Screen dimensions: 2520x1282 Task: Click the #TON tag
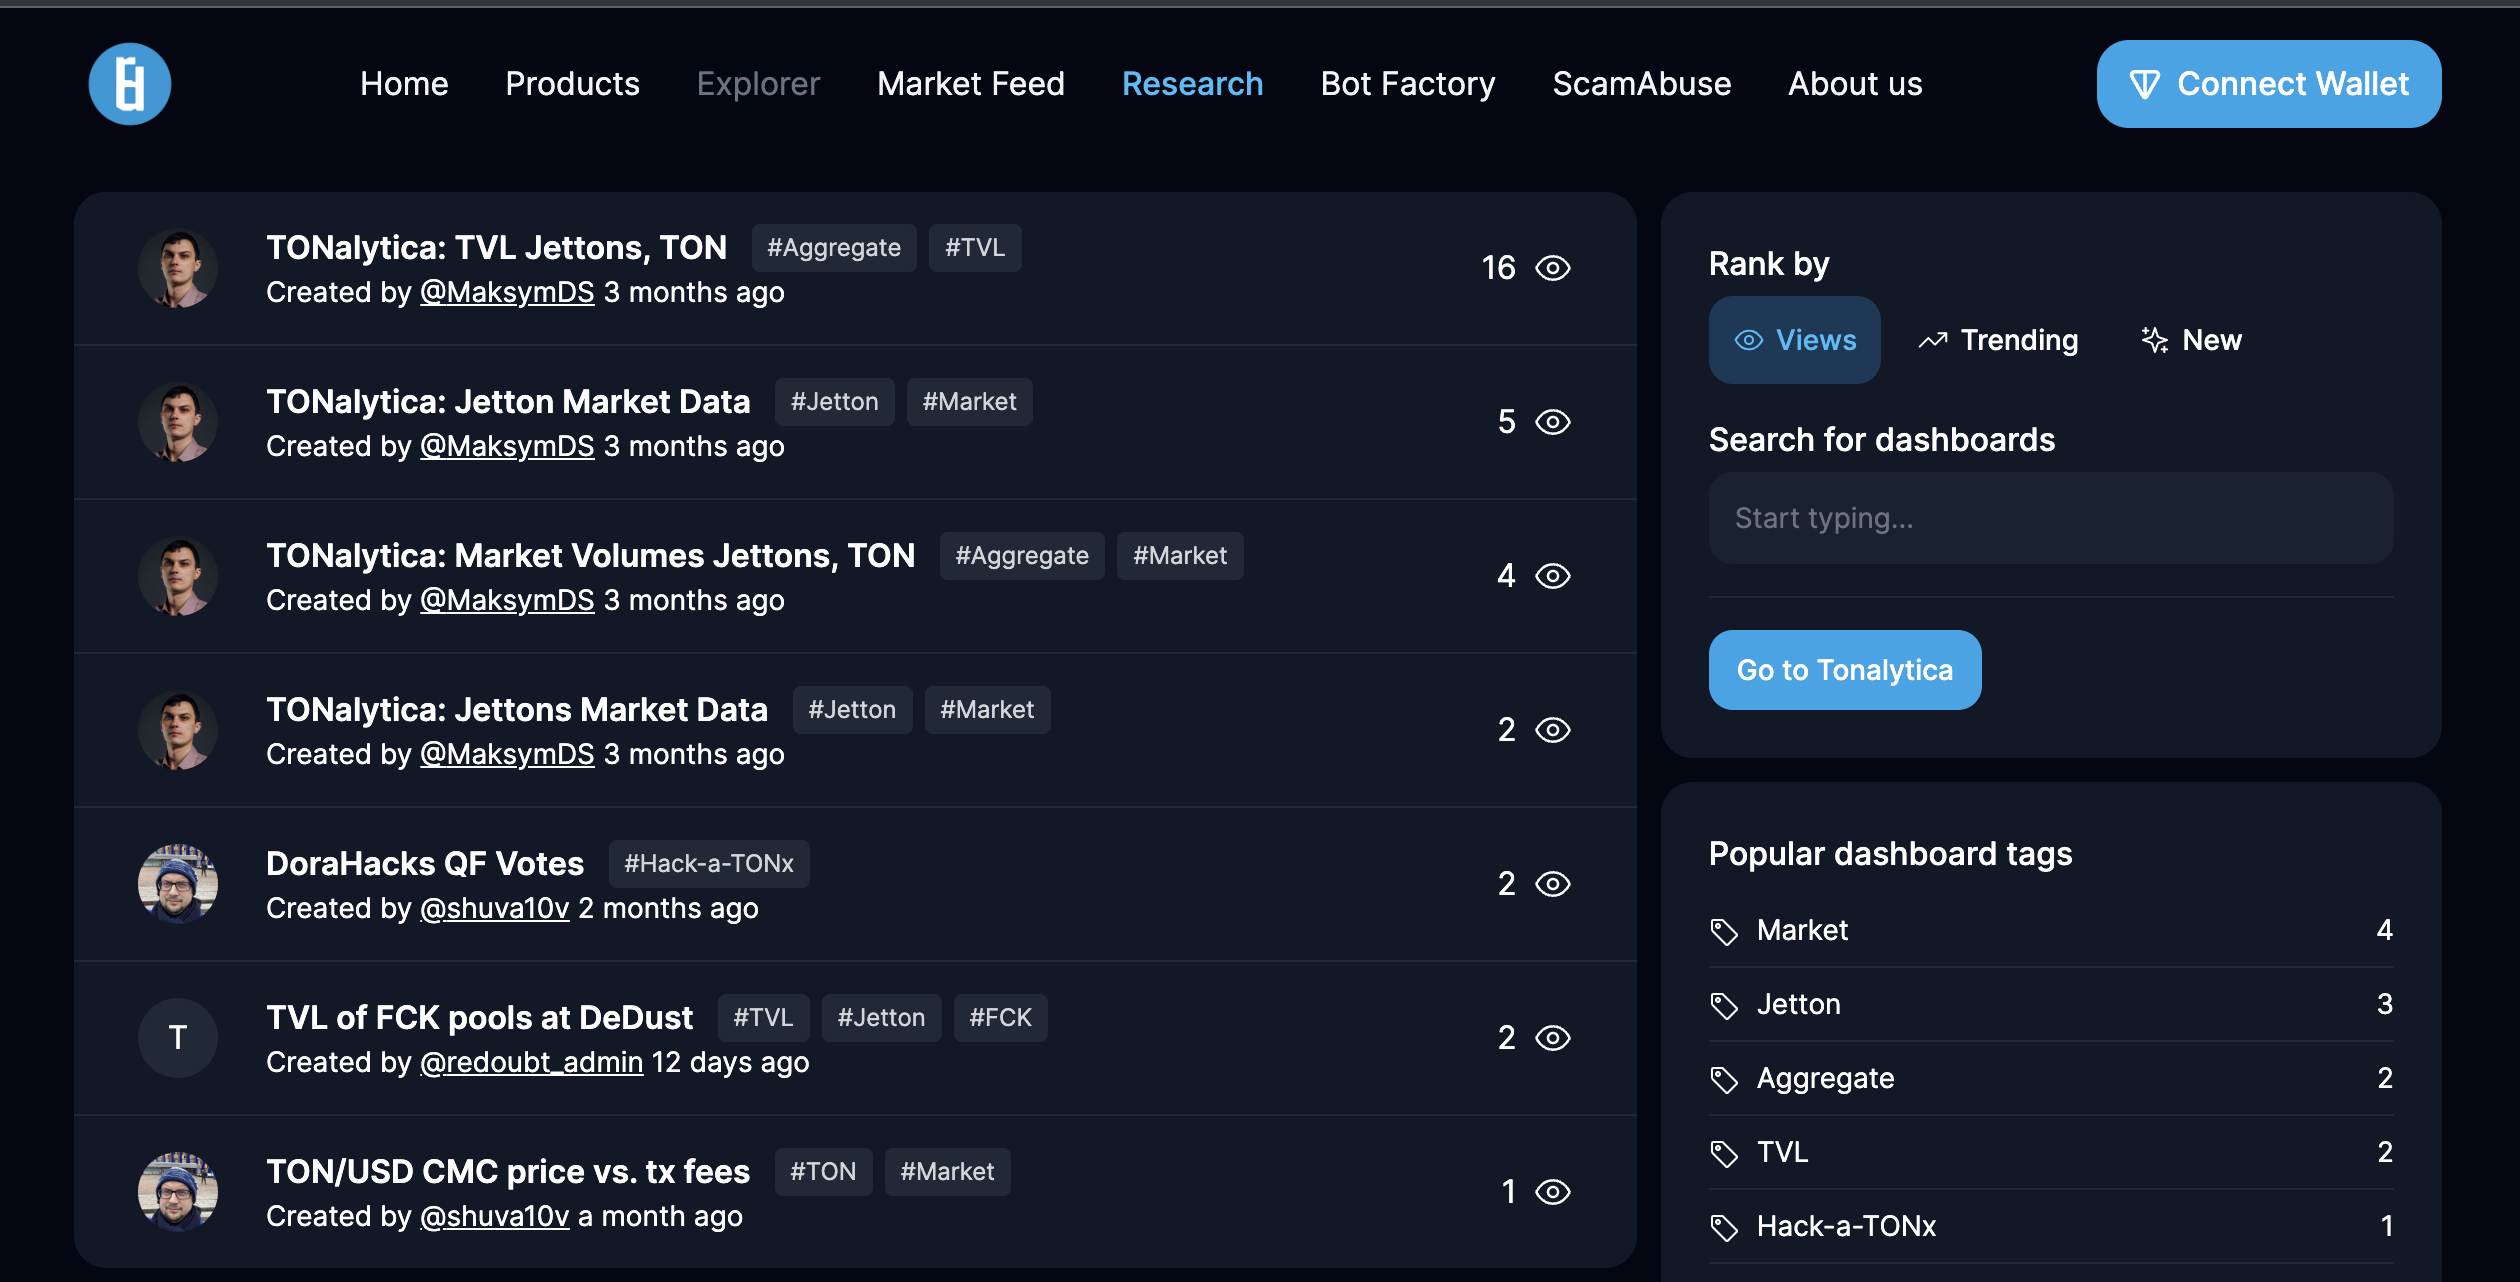pos(824,1171)
